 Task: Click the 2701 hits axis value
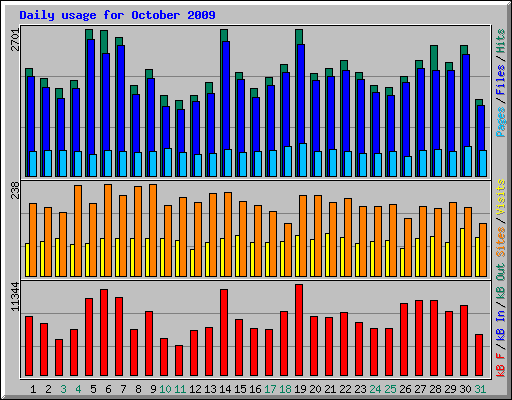coord(15,40)
